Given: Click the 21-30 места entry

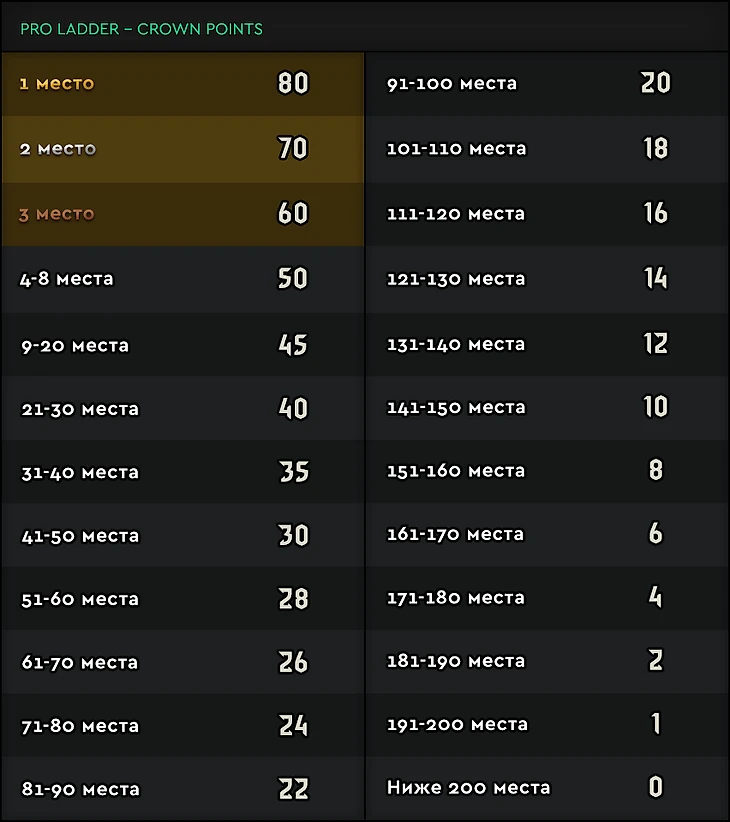Looking at the screenshot, I should pyautogui.click(x=80, y=409).
